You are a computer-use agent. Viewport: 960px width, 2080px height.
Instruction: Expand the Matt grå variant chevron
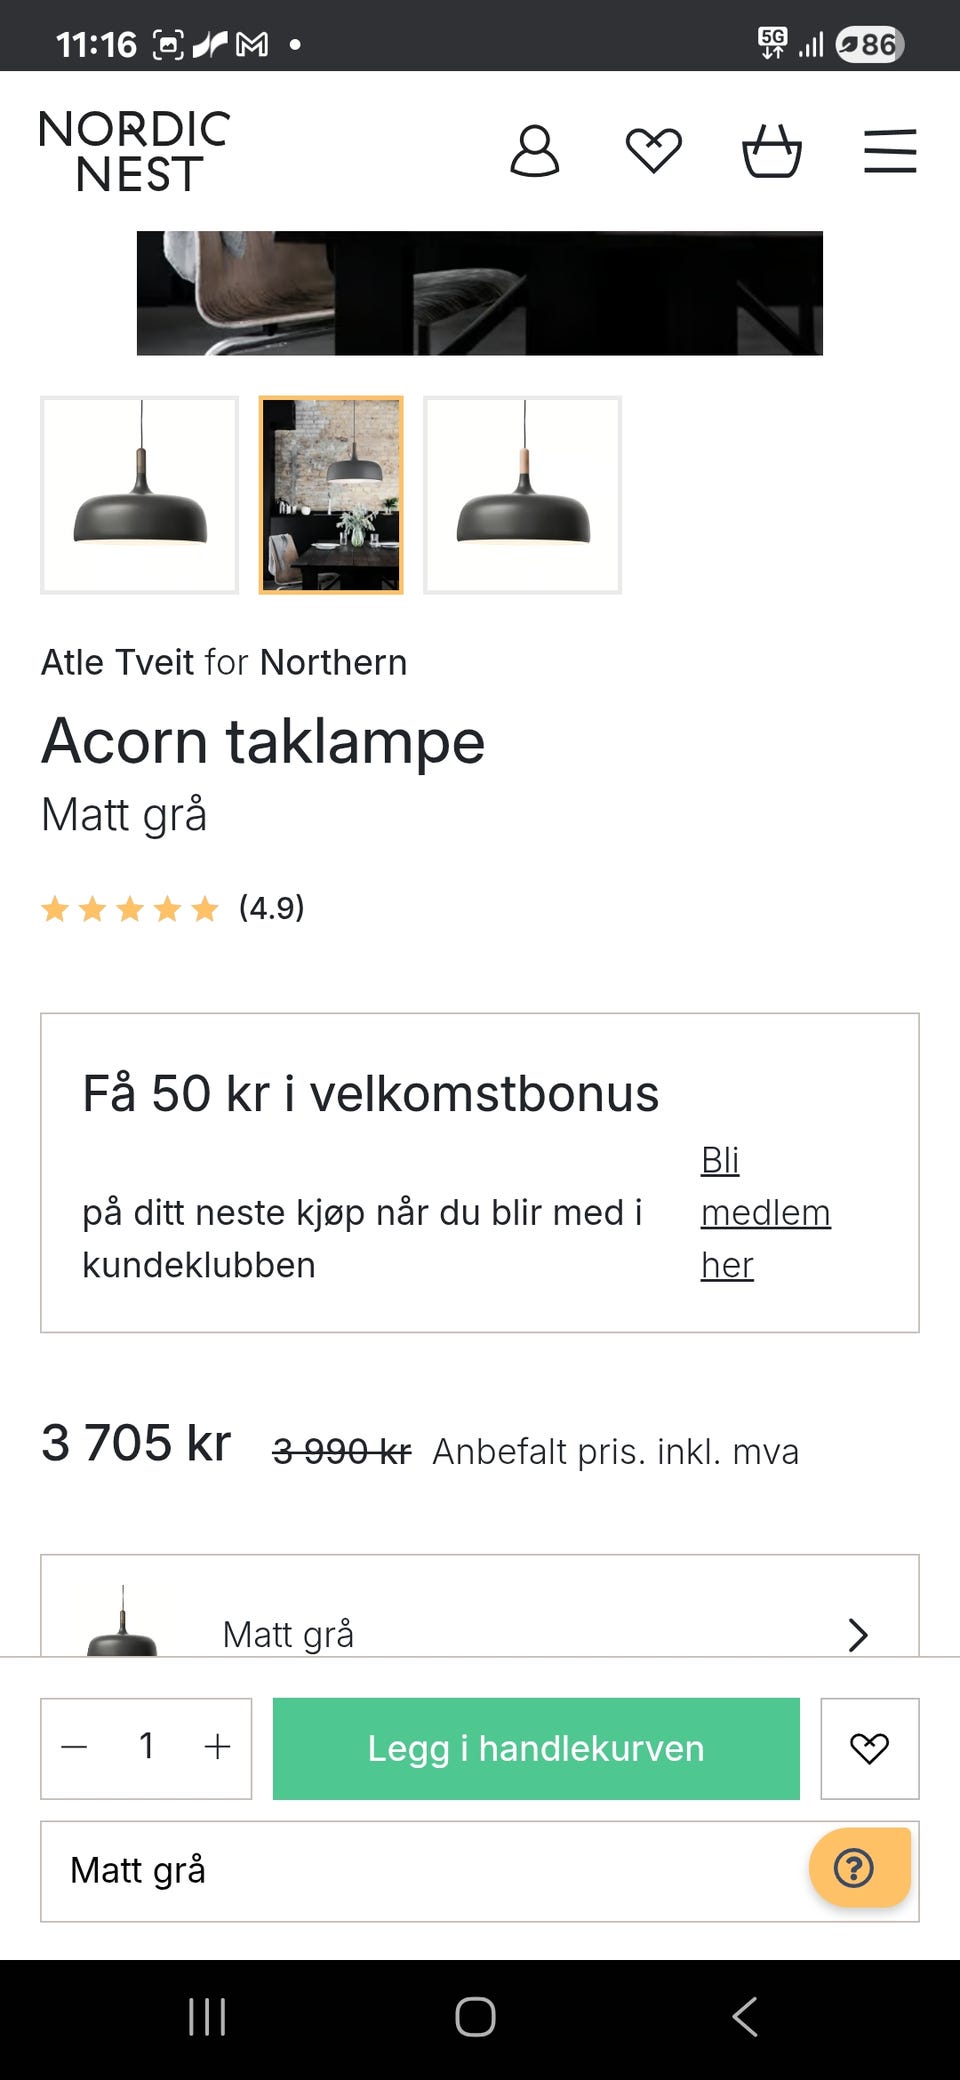click(857, 1634)
